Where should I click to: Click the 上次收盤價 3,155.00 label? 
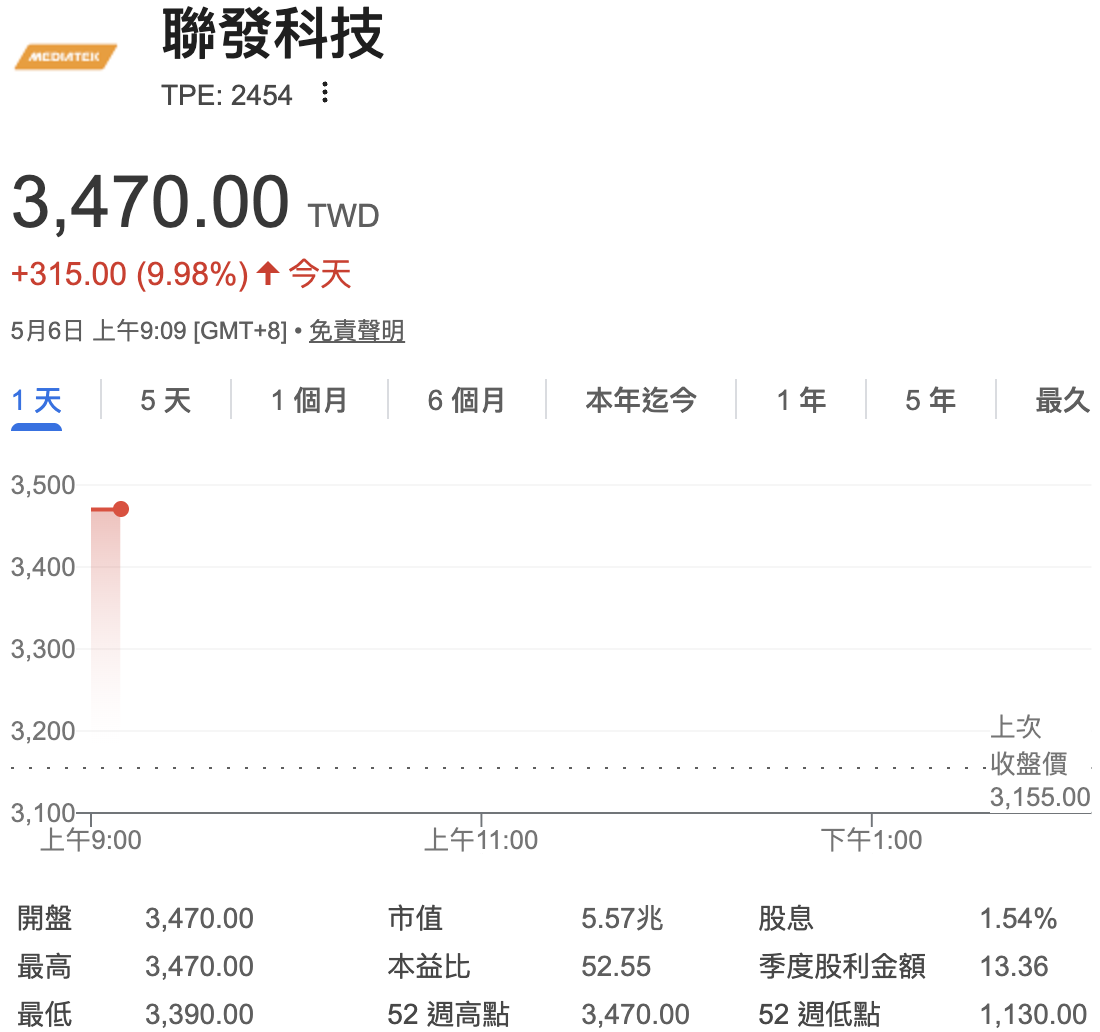pyautogui.click(x=1040, y=762)
